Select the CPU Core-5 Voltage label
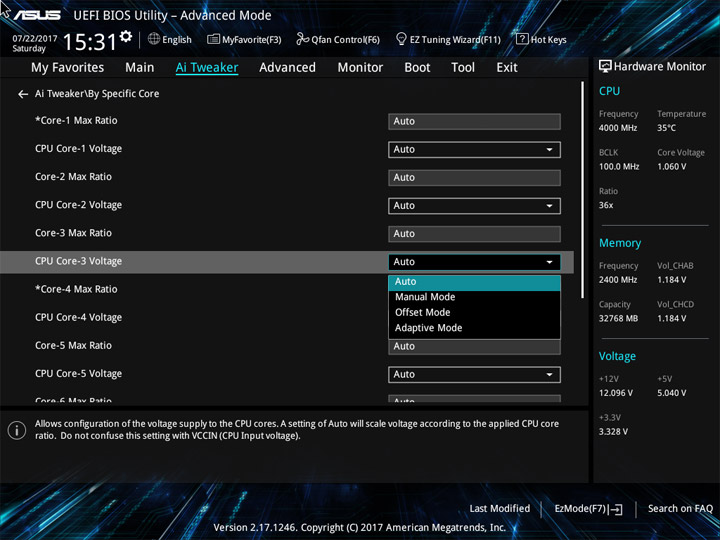Viewport: 720px width, 540px height. coord(79,374)
